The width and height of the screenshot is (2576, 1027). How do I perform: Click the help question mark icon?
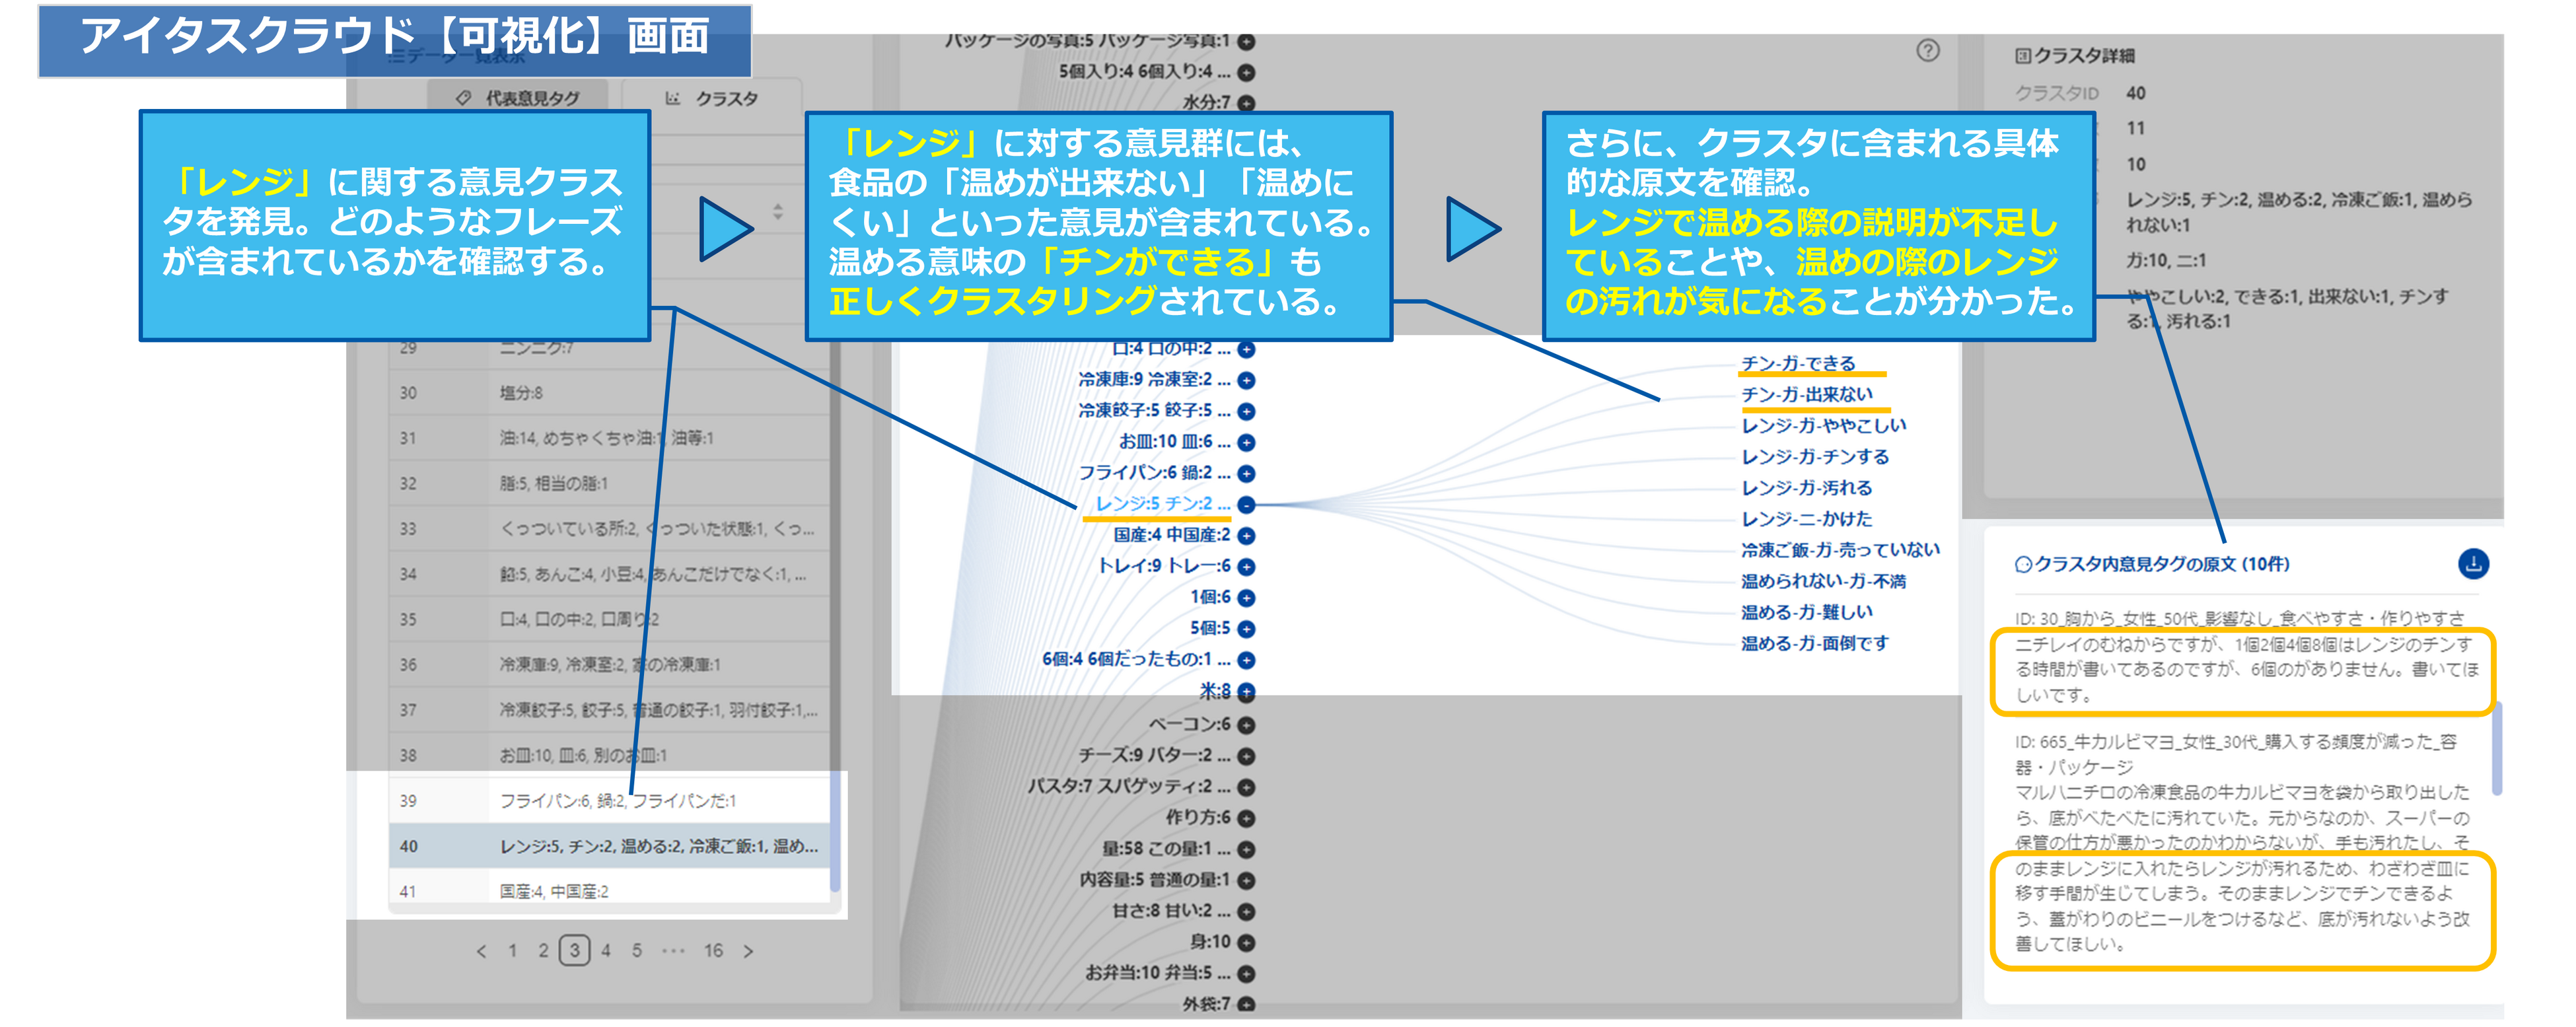[1927, 50]
